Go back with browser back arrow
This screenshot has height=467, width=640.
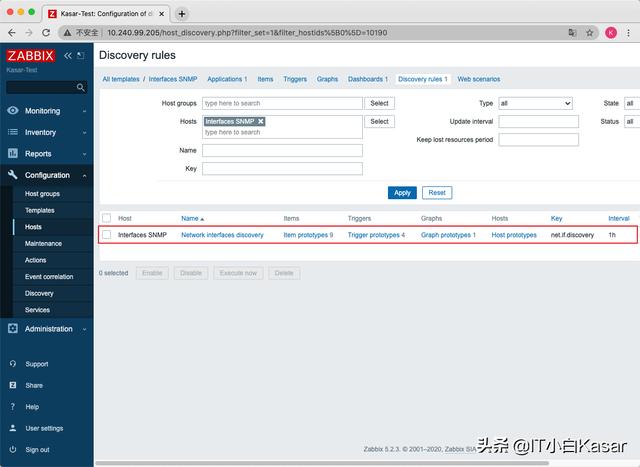[x=11, y=33]
